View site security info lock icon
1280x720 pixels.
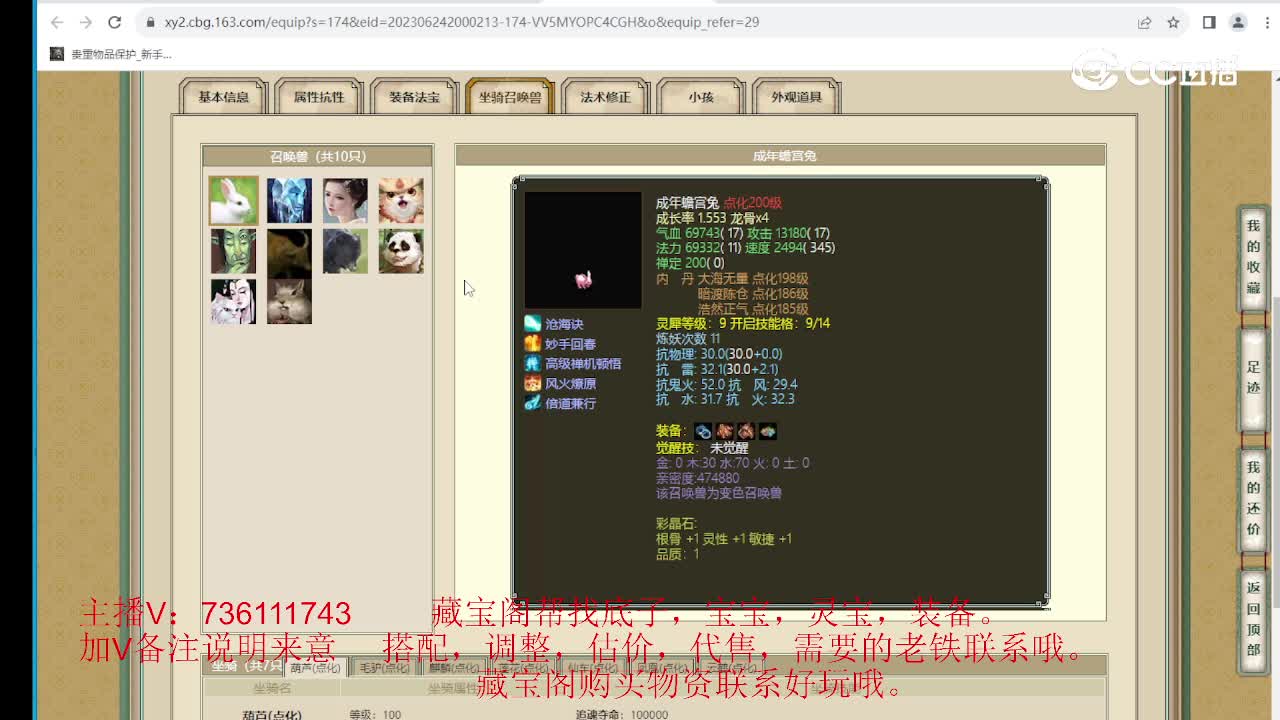[150, 22]
